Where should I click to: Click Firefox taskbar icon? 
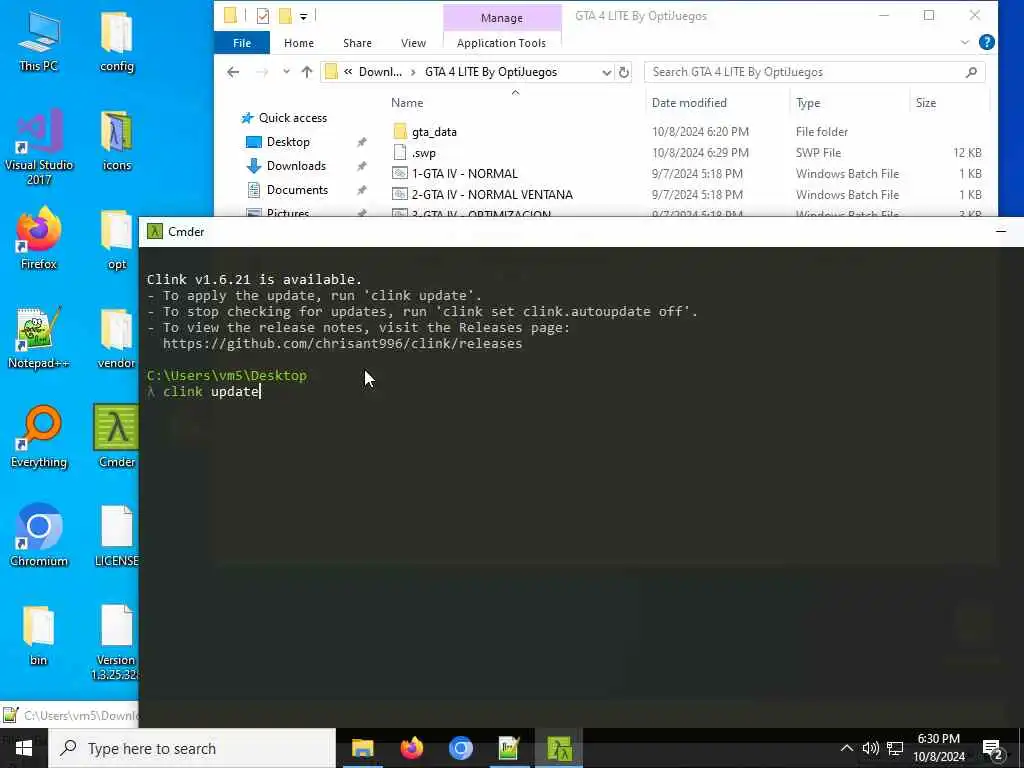click(x=411, y=748)
